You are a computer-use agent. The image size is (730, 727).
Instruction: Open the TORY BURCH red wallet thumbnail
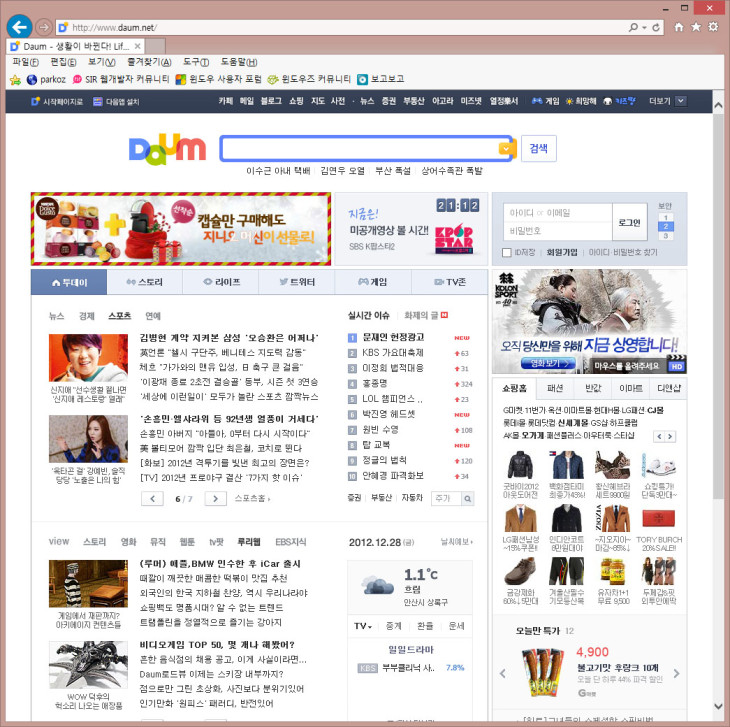coord(658,518)
